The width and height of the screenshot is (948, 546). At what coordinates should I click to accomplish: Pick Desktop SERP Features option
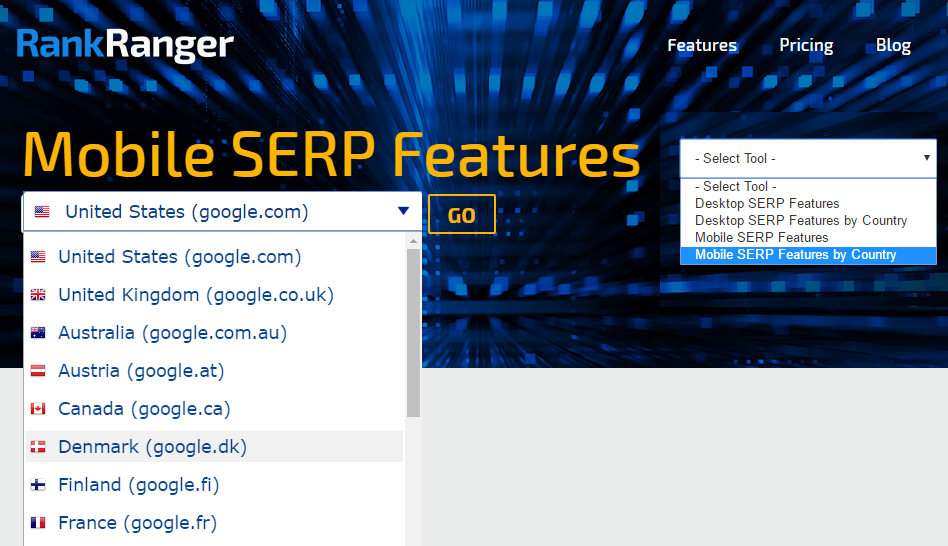coord(808,204)
